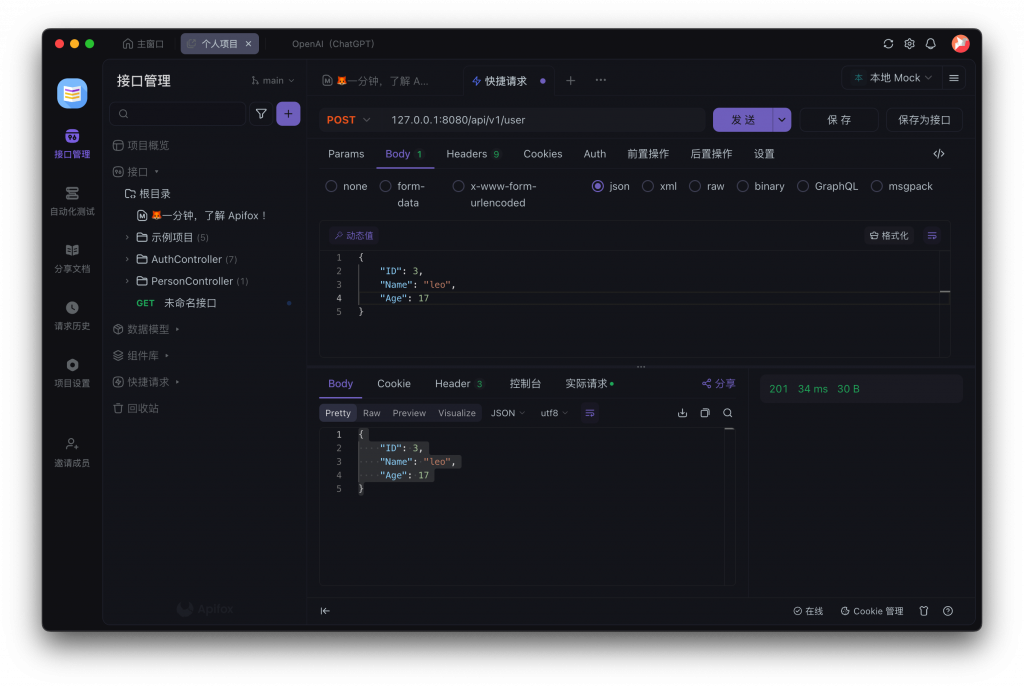Open the main branch dropdown
Image resolution: width=1024 pixels, height=687 pixels.
(x=273, y=81)
